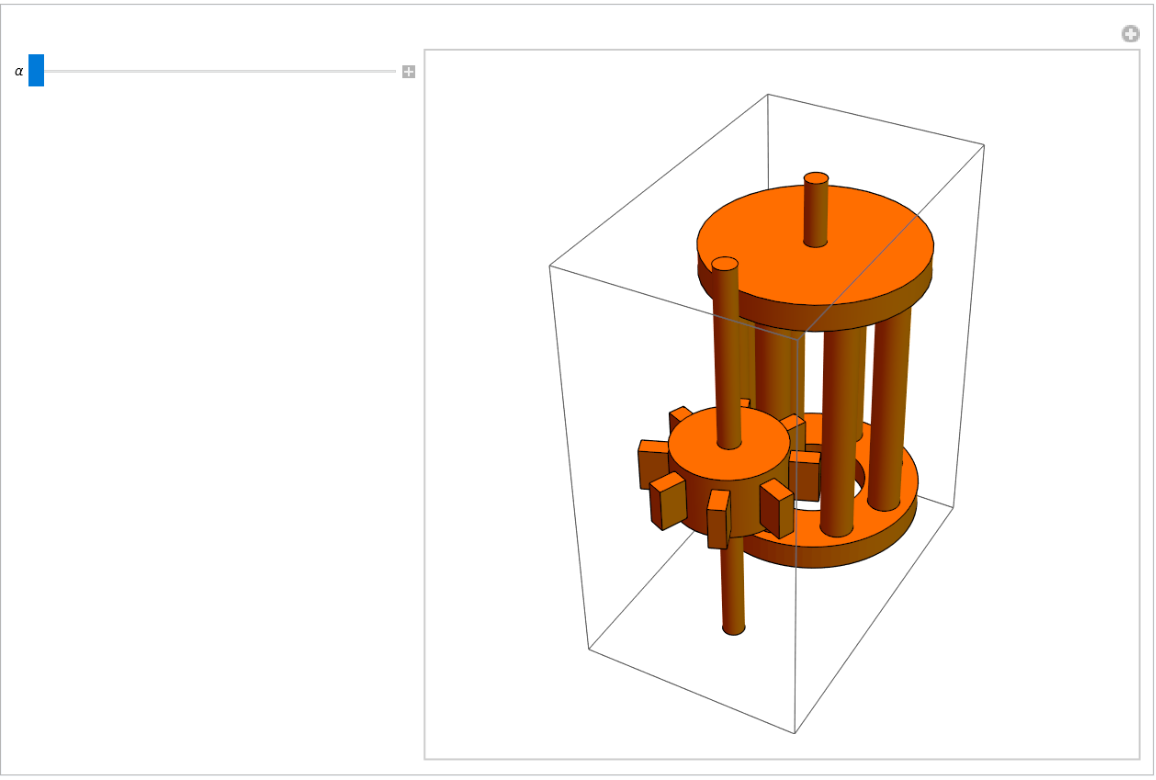
Task: Click the gray circular plus icon at top-right
Action: pyautogui.click(x=1130, y=35)
